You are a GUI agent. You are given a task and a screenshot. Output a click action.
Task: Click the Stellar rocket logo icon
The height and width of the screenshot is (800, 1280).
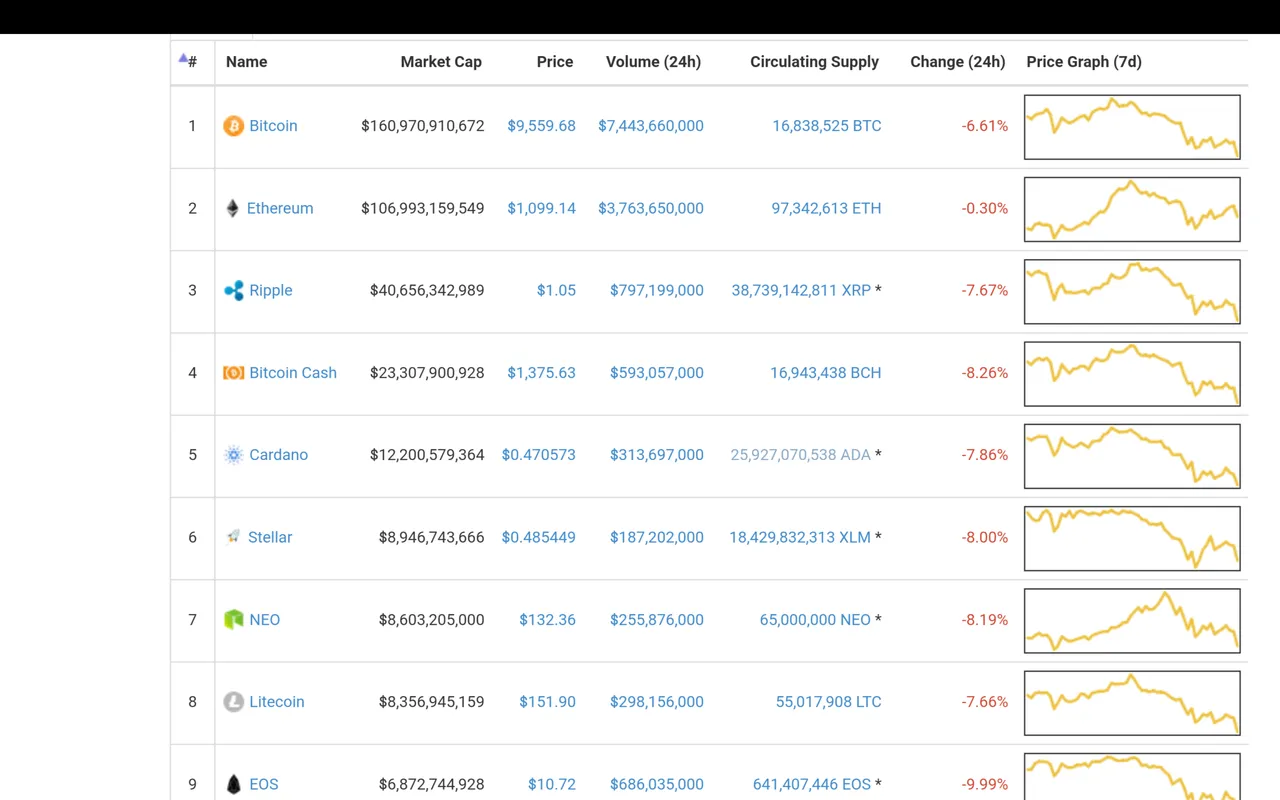coord(233,537)
